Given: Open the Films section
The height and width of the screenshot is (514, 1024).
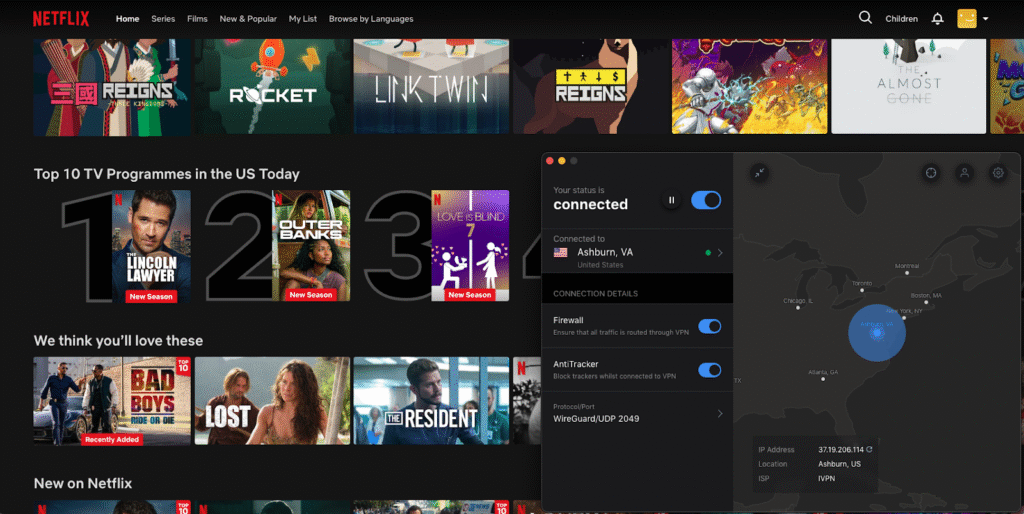Looking at the screenshot, I should pos(197,19).
